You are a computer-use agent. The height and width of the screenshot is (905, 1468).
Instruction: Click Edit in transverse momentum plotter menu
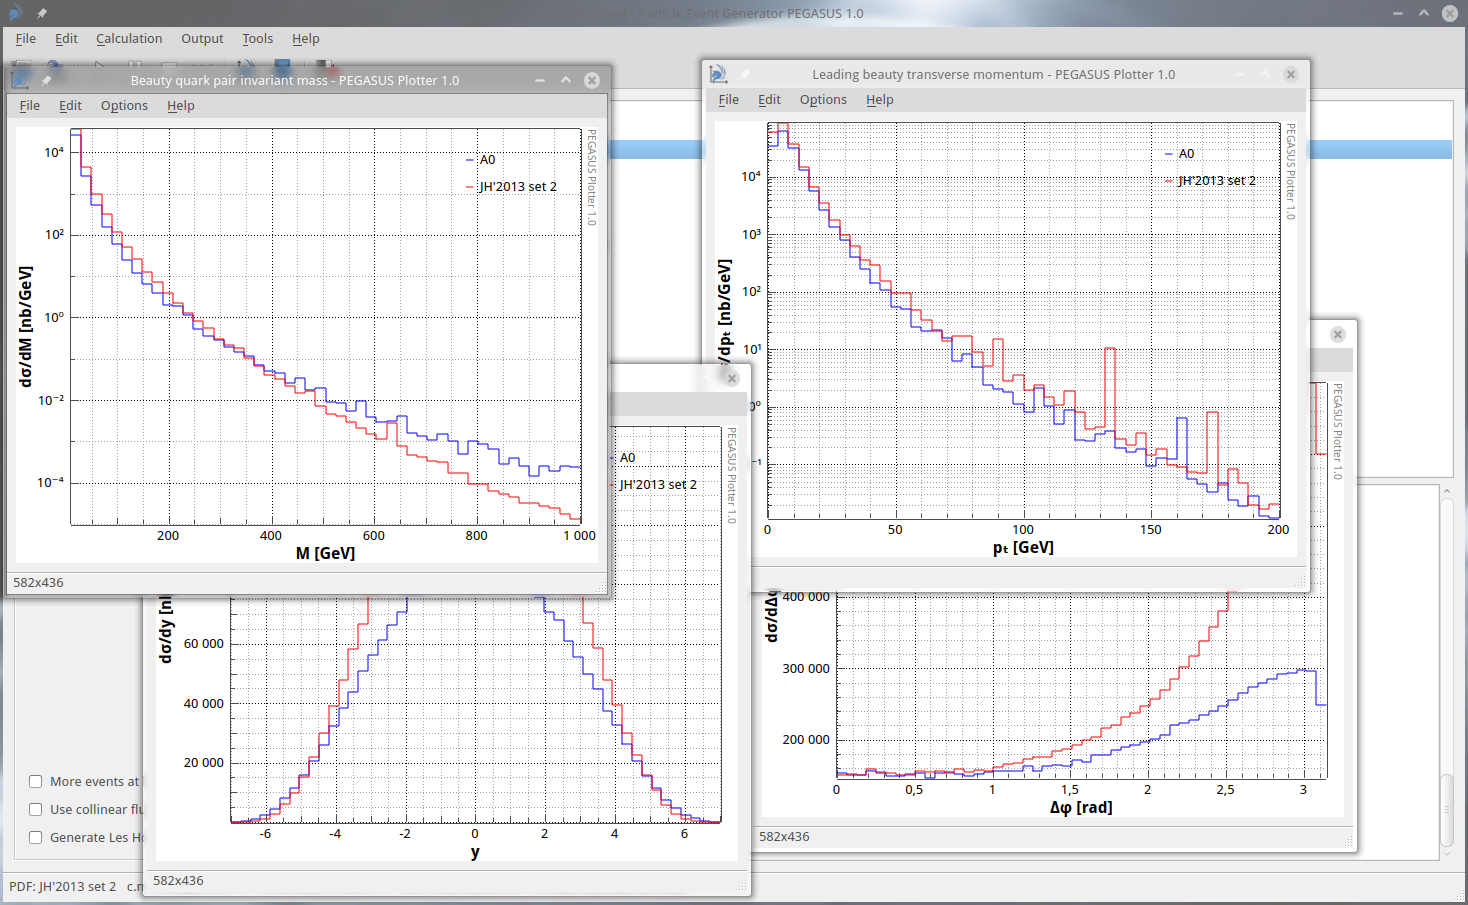(x=769, y=100)
